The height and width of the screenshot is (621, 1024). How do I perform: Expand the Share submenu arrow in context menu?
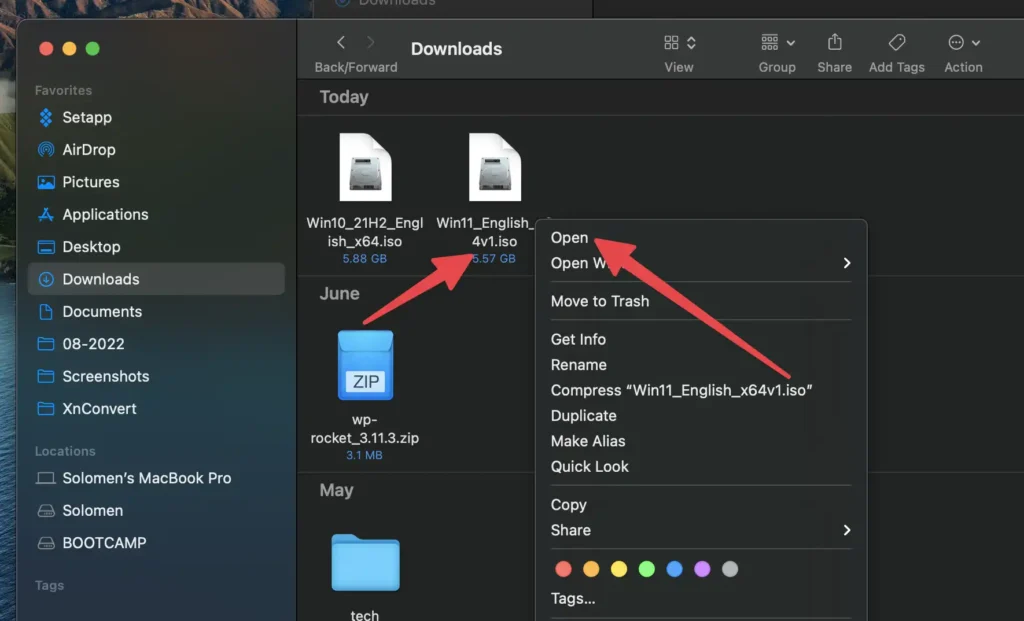coord(847,530)
